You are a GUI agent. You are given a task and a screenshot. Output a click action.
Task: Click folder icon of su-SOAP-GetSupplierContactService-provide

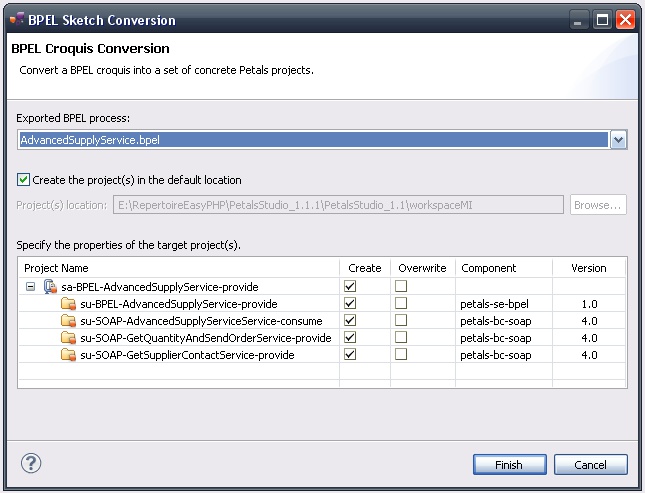pyautogui.click(x=68, y=355)
